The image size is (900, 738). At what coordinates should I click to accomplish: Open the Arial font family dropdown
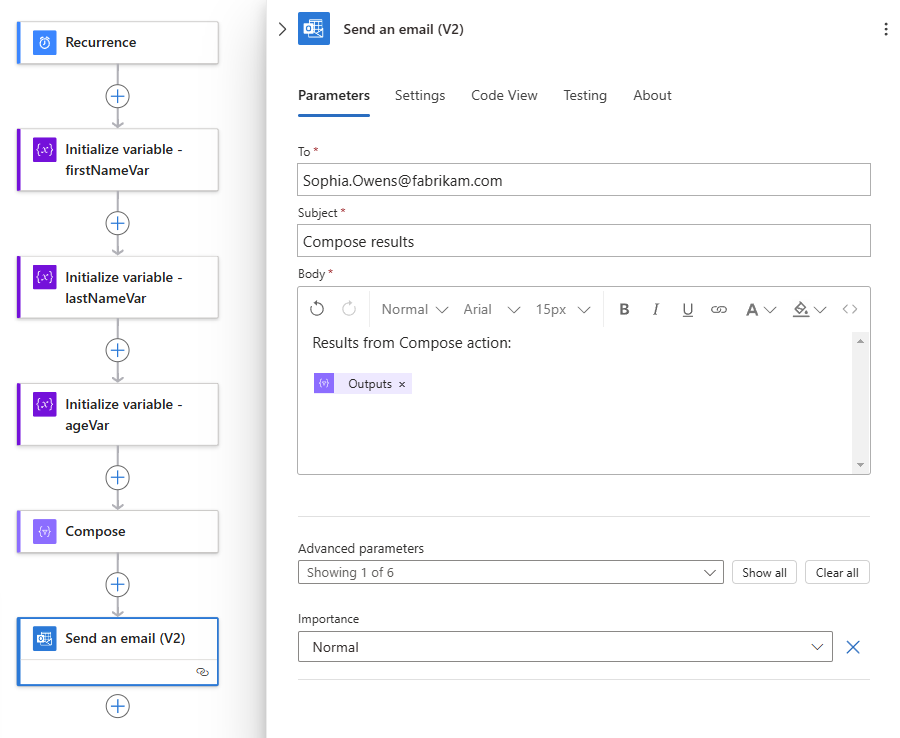pyautogui.click(x=492, y=309)
